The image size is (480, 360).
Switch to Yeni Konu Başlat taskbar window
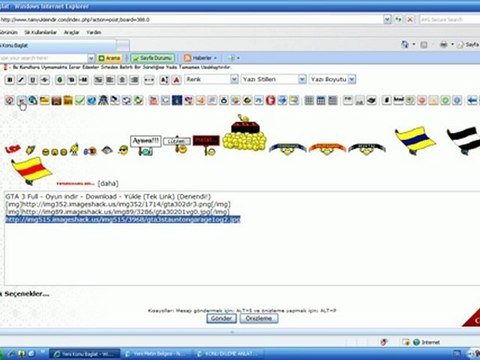click(x=85, y=354)
